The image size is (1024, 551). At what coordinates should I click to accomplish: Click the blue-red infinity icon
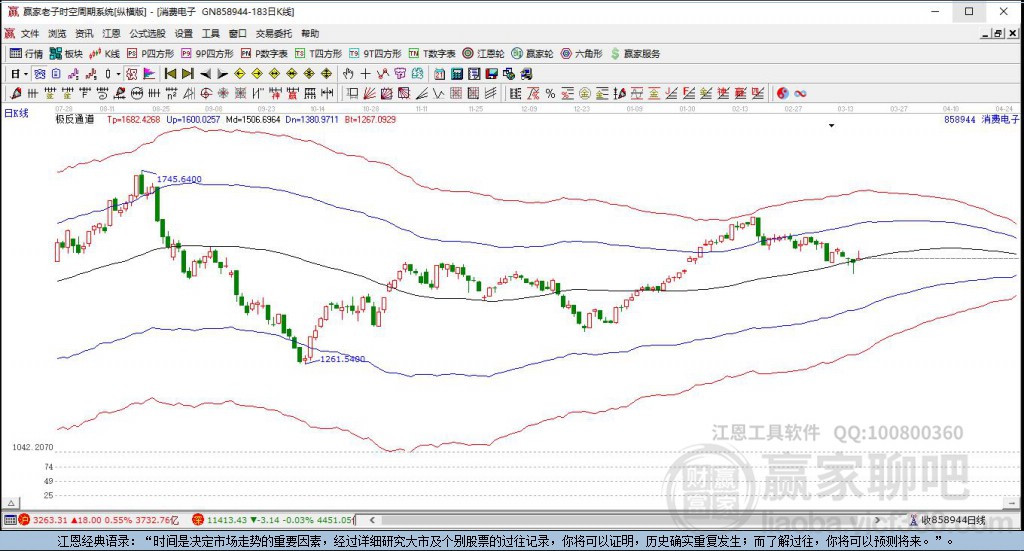[x=800, y=93]
